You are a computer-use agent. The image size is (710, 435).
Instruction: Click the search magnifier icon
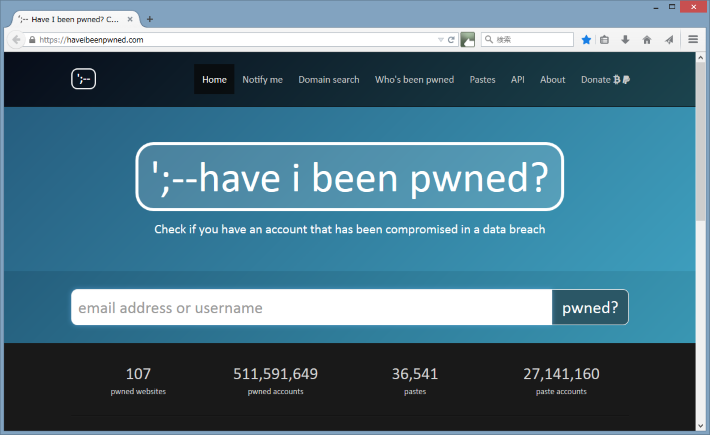coord(489,39)
